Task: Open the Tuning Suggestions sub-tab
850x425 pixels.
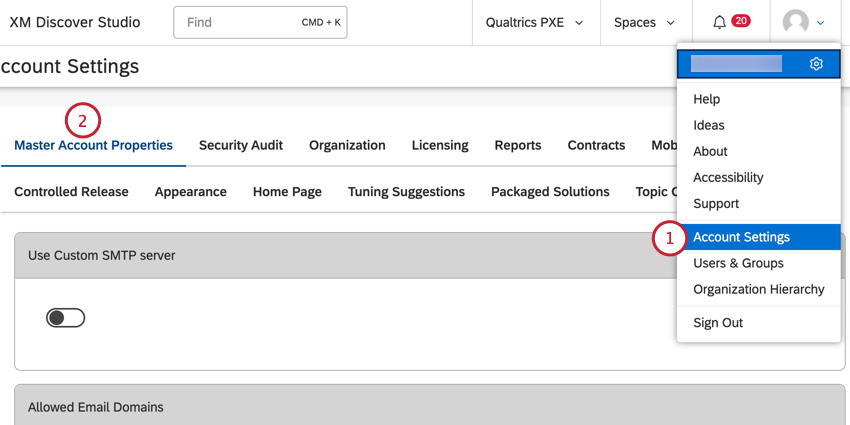Action: click(406, 191)
